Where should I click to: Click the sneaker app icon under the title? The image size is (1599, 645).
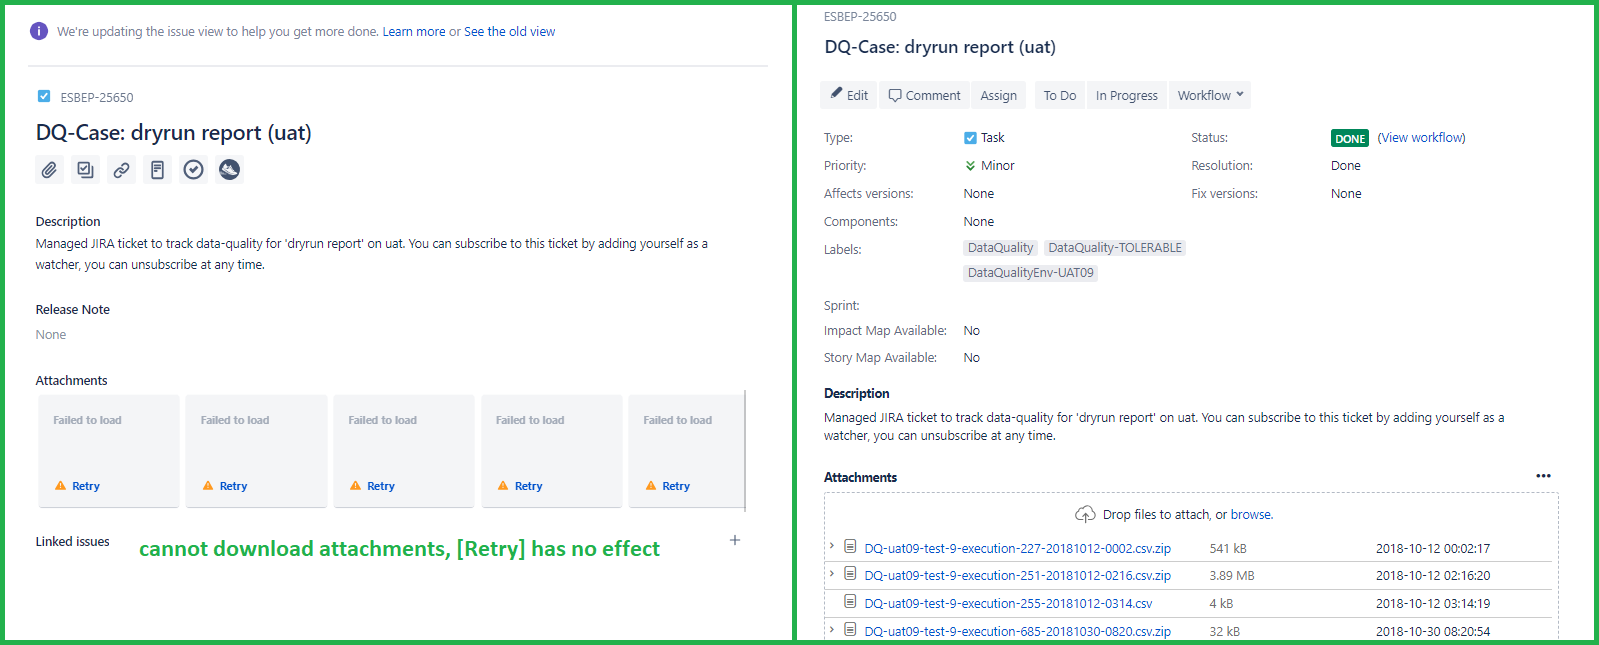pos(229,170)
